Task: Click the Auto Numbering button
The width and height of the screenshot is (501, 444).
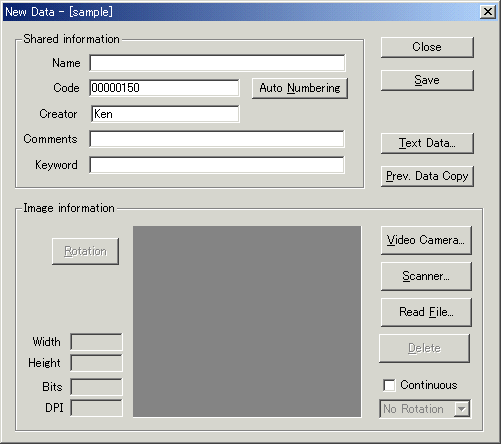Action: [x=300, y=88]
